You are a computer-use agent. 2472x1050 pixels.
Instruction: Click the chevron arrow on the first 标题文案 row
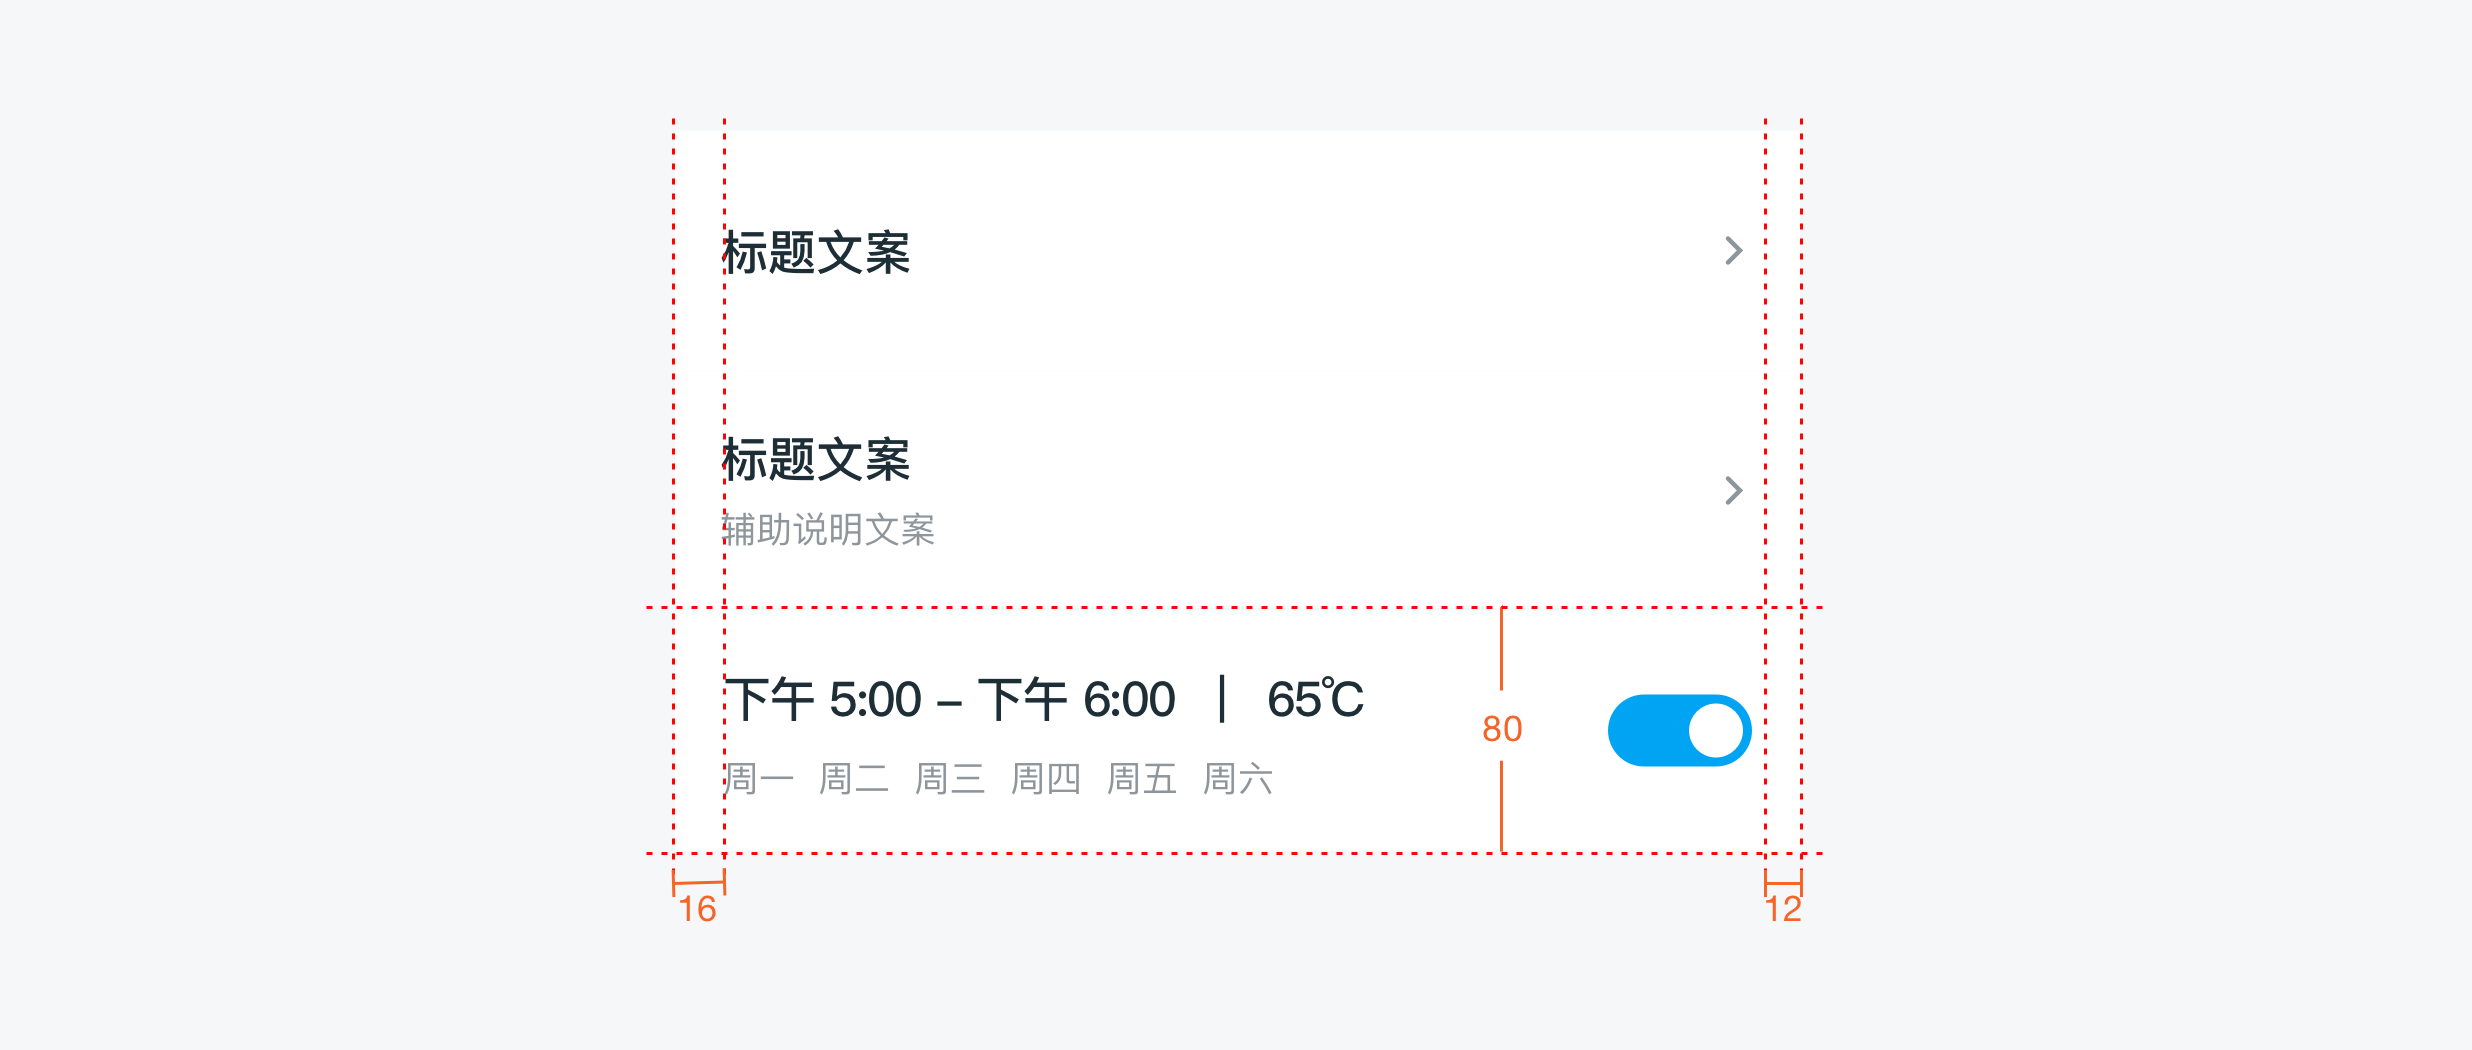point(1734,250)
